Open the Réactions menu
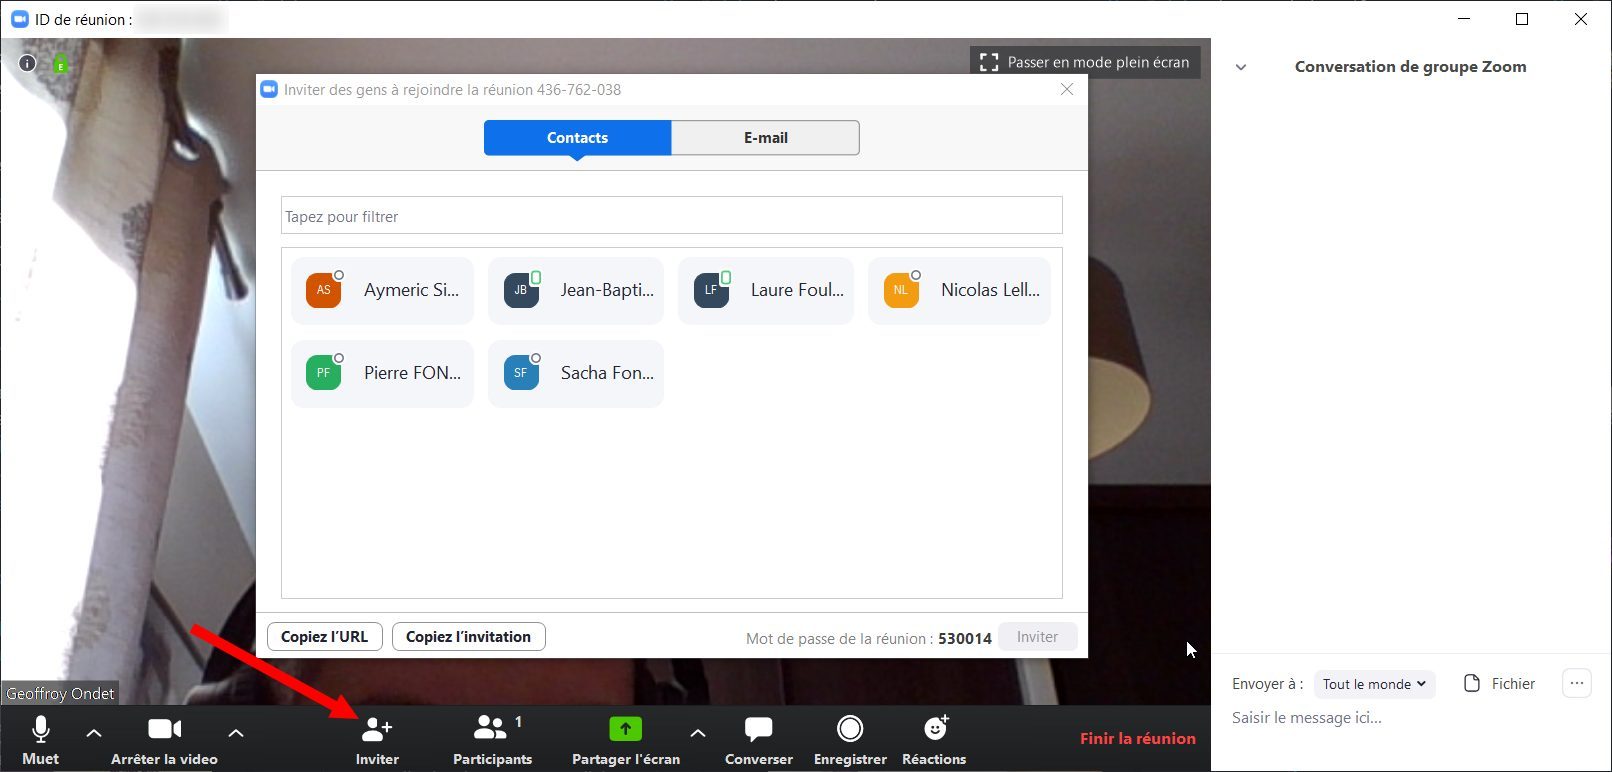This screenshot has width=1612, height=772. 934,741
